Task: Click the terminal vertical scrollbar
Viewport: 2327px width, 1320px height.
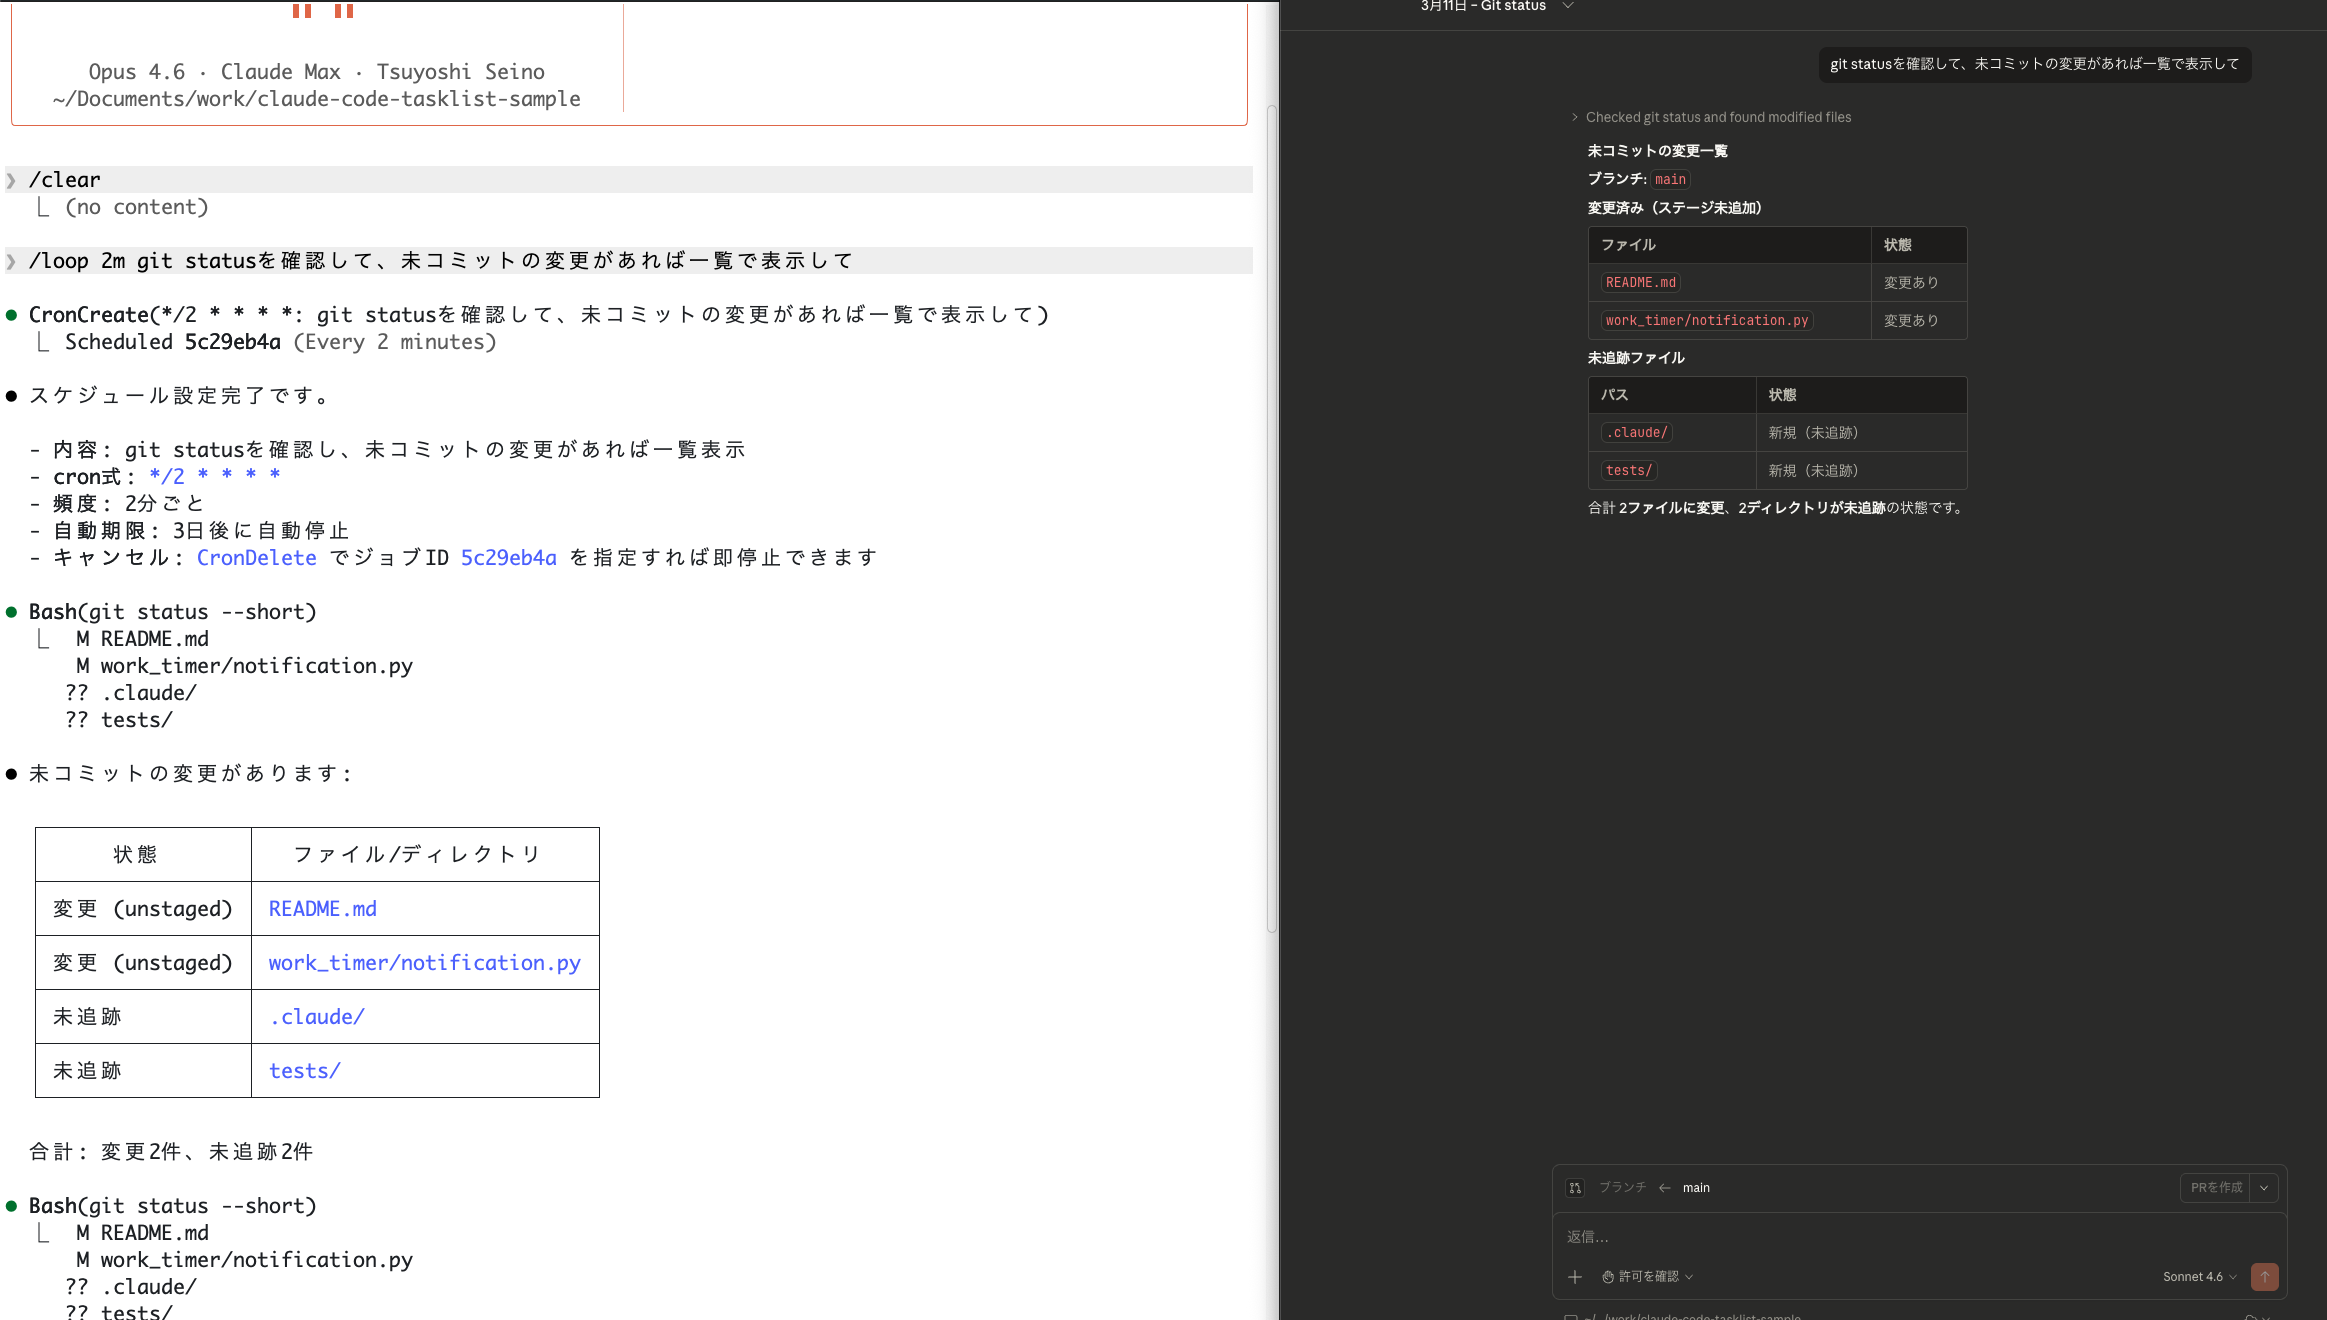Action: click(1271, 520)
